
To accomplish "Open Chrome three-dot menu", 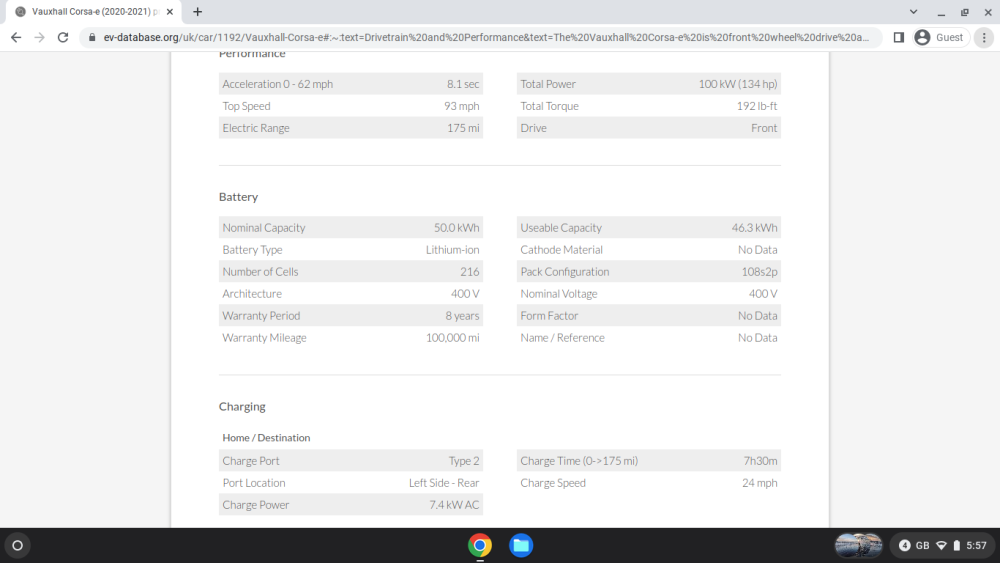I will click(x=984, y=38).
